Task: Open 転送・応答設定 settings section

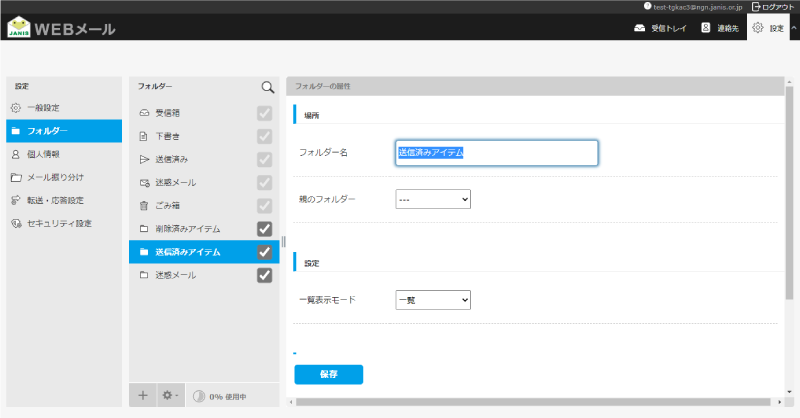Action: [x=64, y=200]
